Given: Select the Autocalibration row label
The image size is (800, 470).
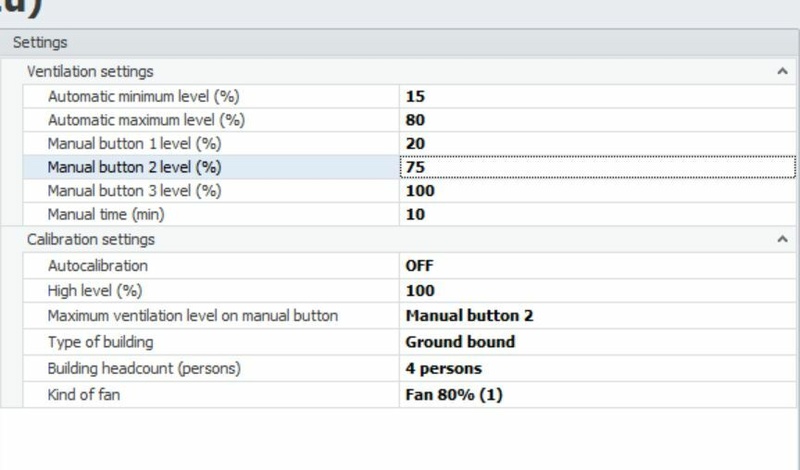Looking at the screenshot, I should [97, 266].
